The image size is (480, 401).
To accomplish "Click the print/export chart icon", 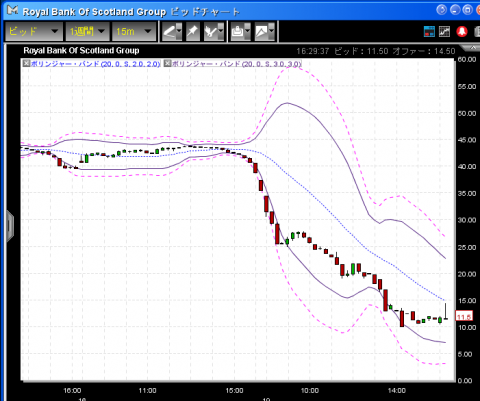I will coord(238,32).
